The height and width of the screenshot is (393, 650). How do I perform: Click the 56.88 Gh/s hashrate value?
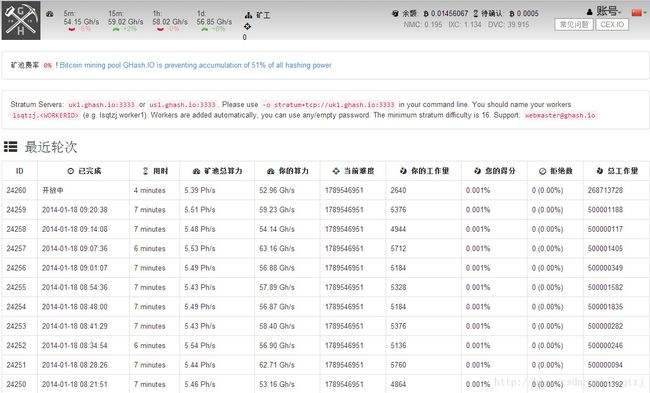point(277,268)
